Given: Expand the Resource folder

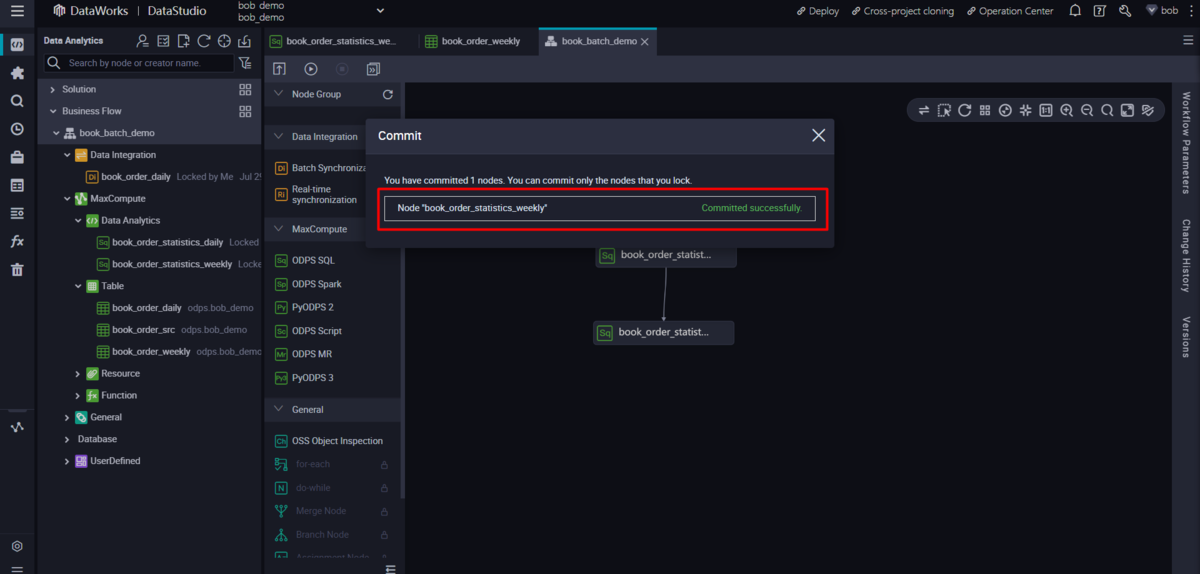Looking at the screenshot, I should tap(78, 374).
